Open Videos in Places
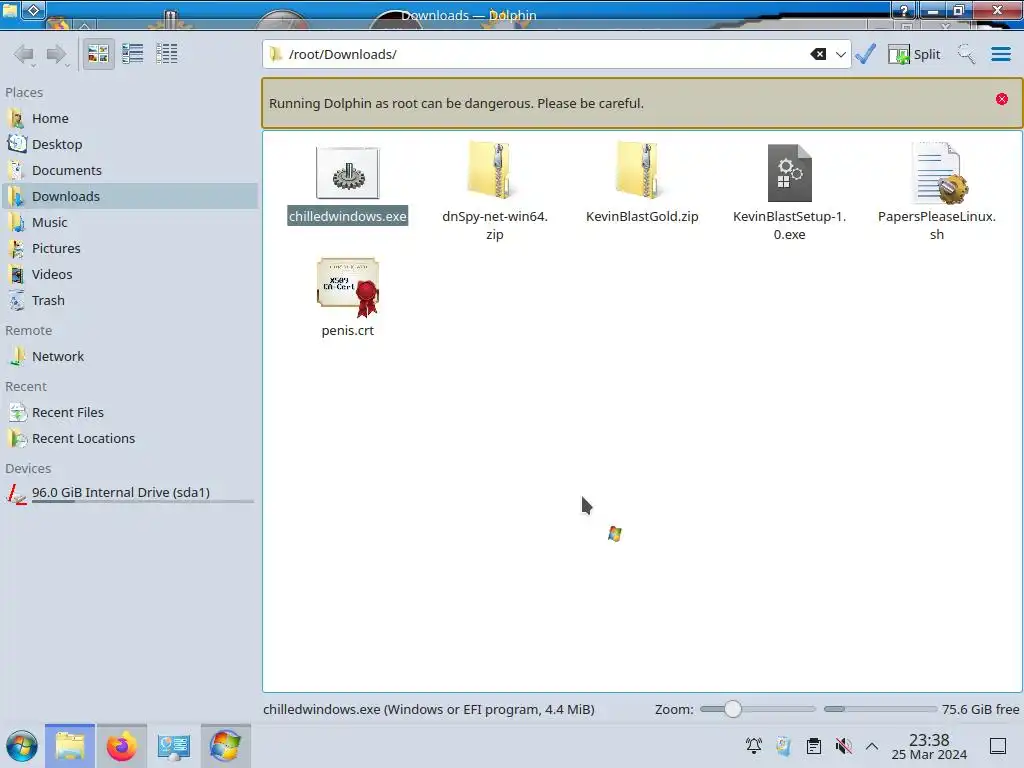This screenshot has height=768, width=1024. click(131, 275)
